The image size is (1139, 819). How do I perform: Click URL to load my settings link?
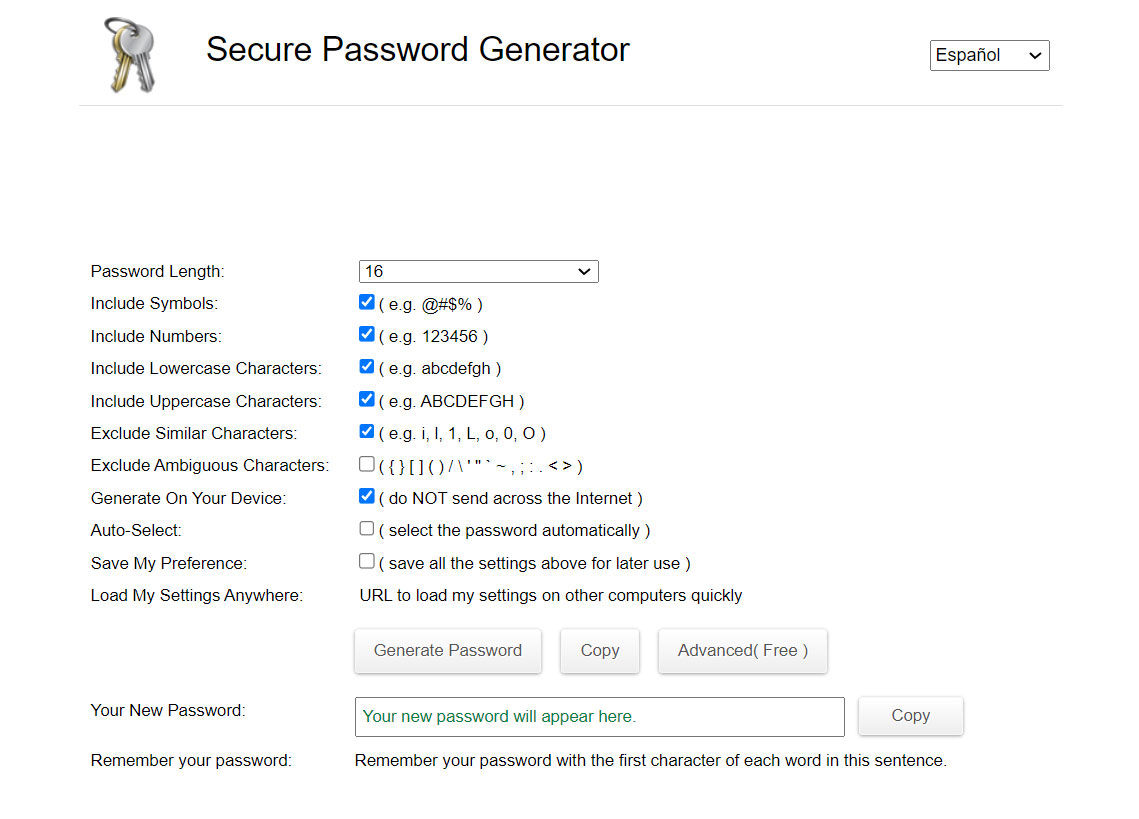551,595
